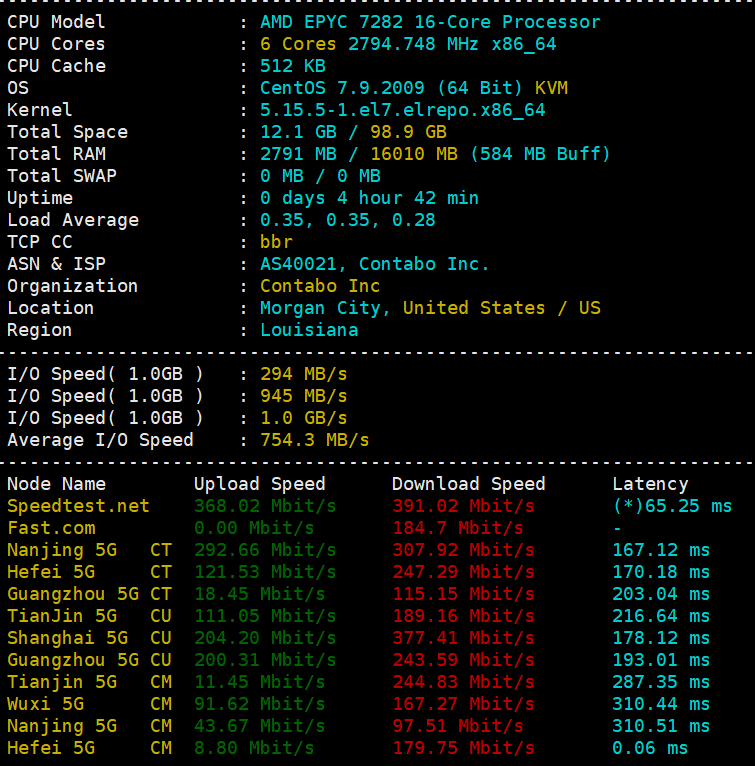755x766 pixels.
Task: Click the Shanghai 5G CU node name
Action: (89, 638)
